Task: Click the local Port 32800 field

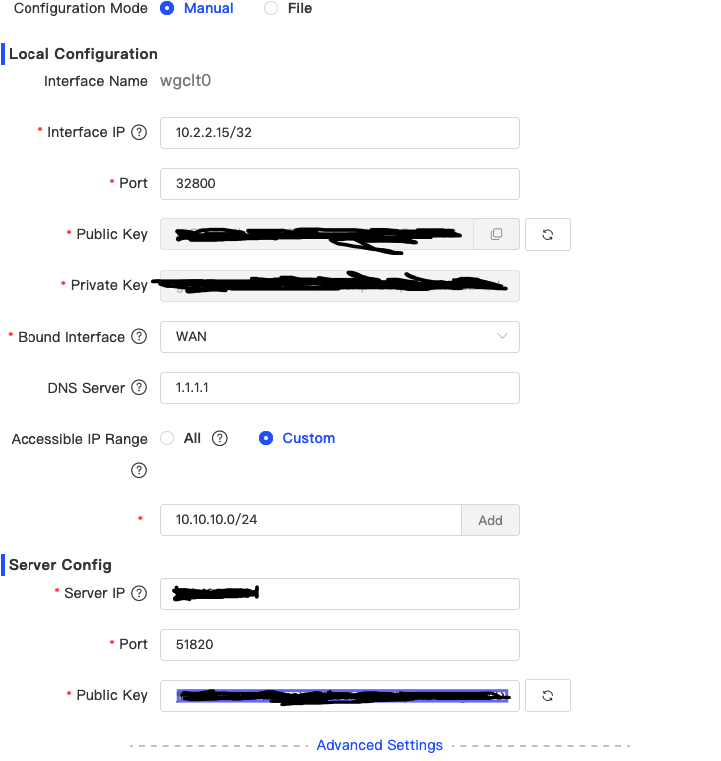Action: [339, 183]
